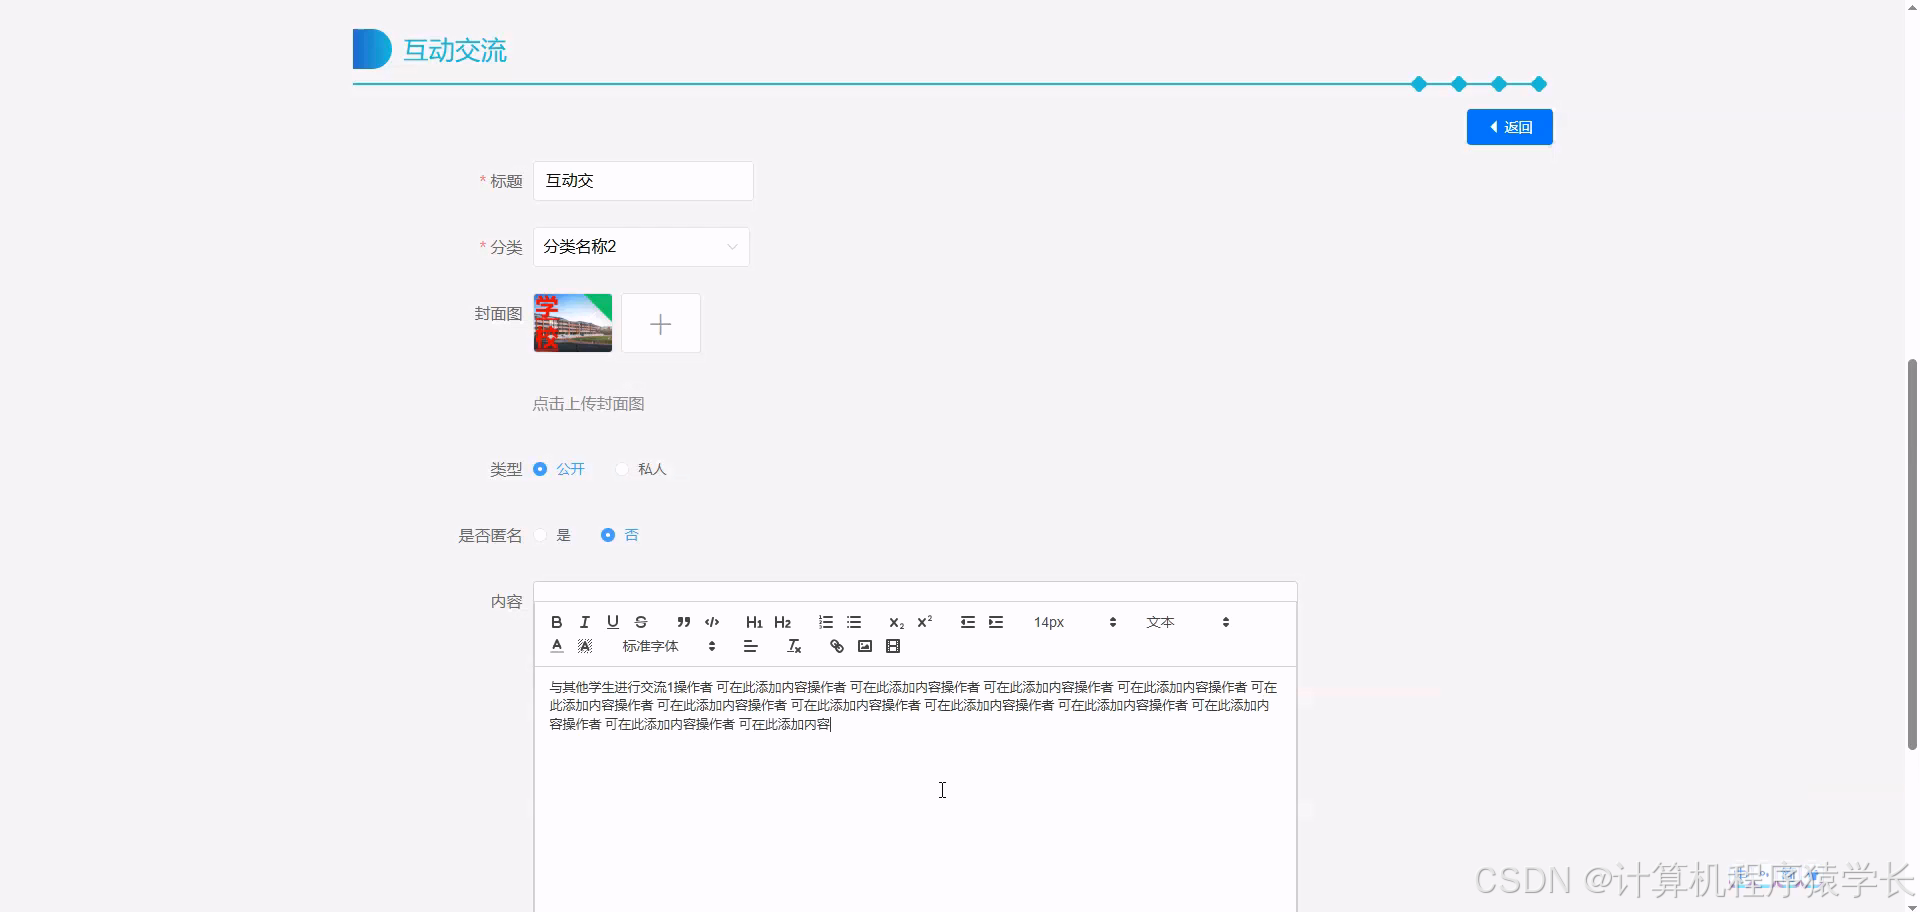This screenshot has width=1920, height=912.
Task: Insert an image into the content
Action: coord(864,646)
